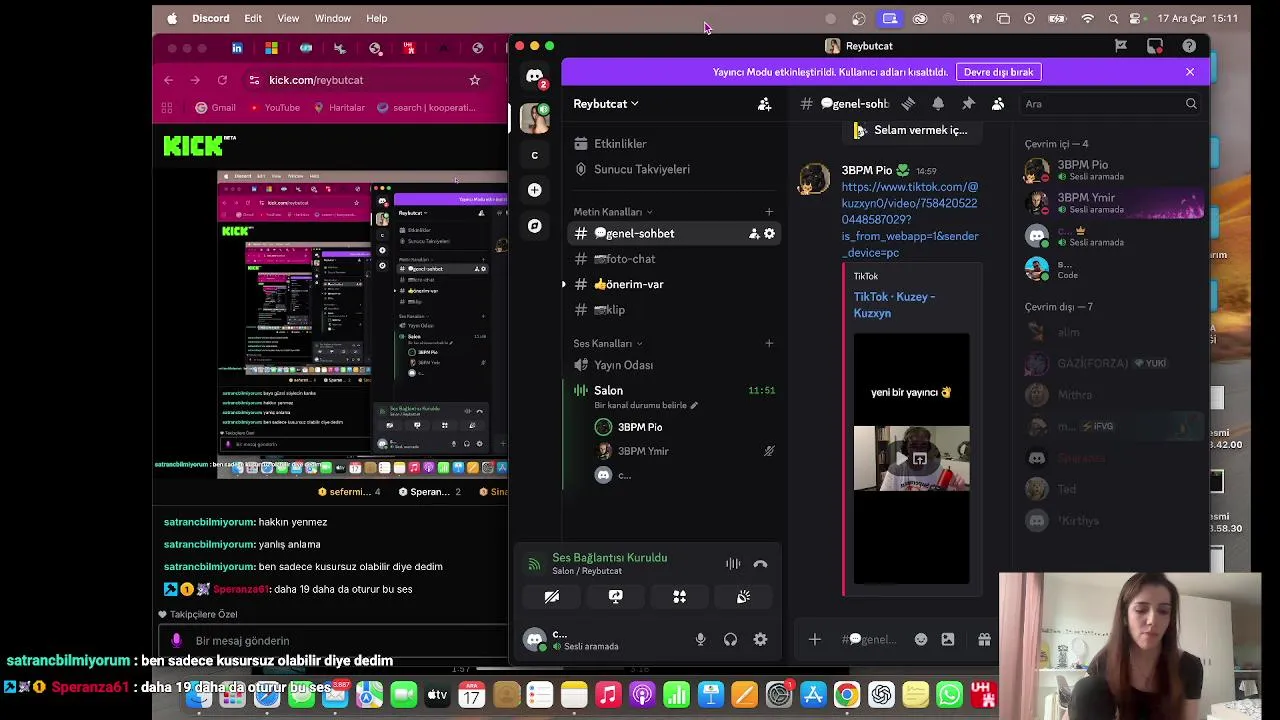Open soundboard in voice panel

(743, 597)
